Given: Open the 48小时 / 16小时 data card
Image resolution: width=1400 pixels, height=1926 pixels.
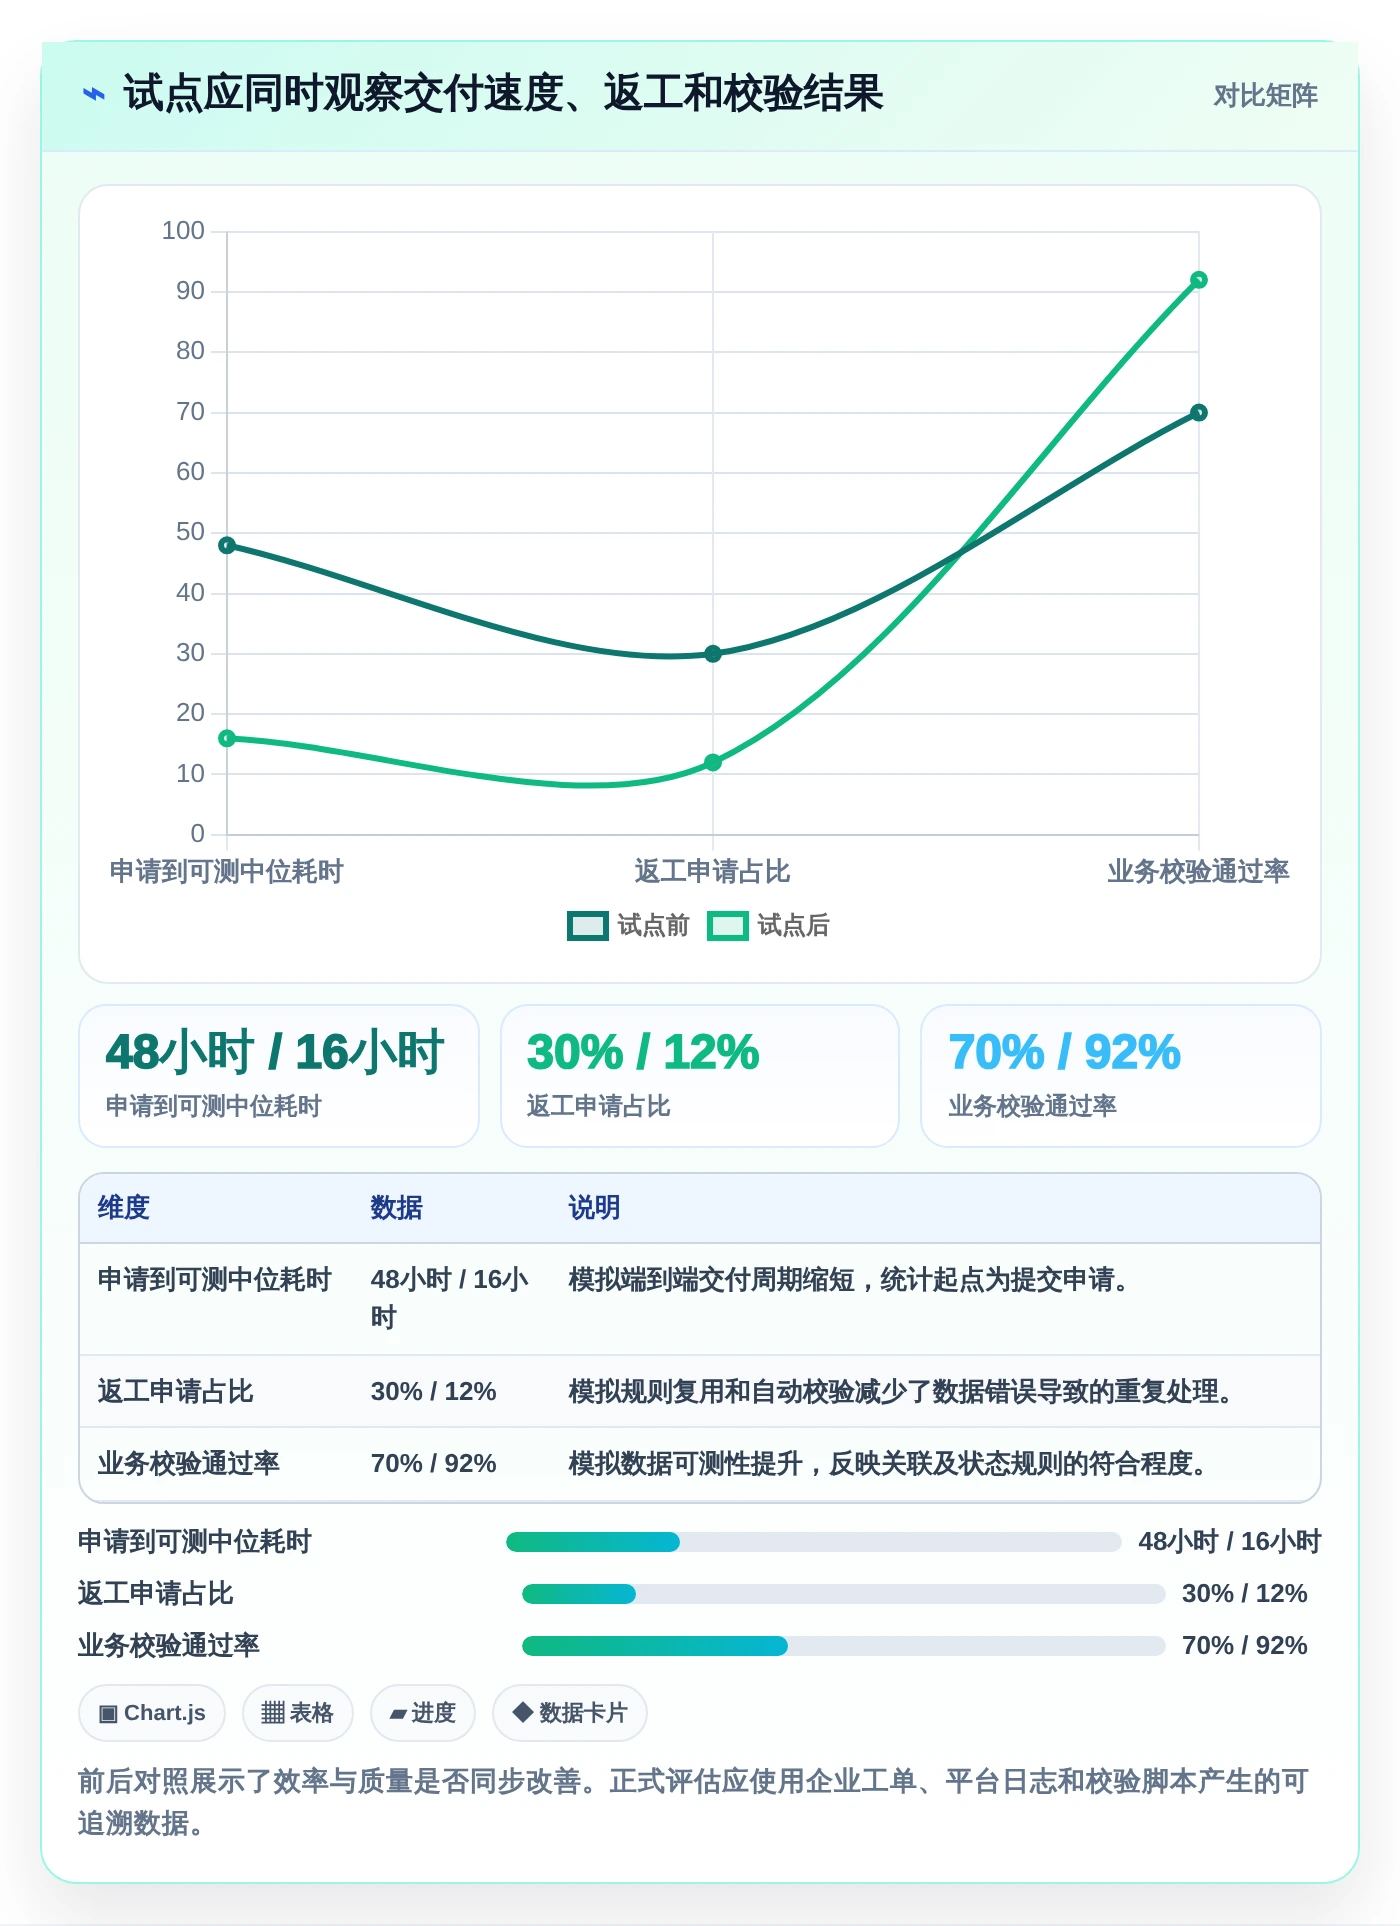Looking at the screenshot, I should click(x=279, y=1076).
